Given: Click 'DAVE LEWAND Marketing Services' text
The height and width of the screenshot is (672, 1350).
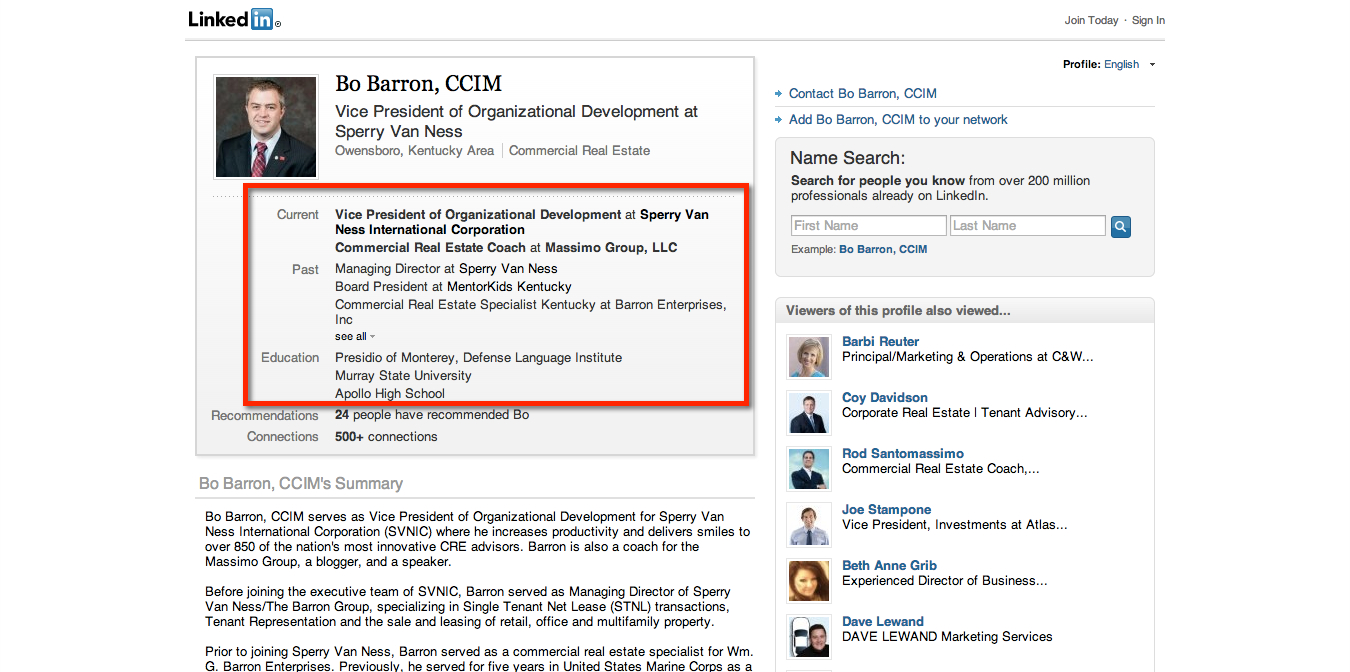Looking at the screenshot, I should click(947, 637).
